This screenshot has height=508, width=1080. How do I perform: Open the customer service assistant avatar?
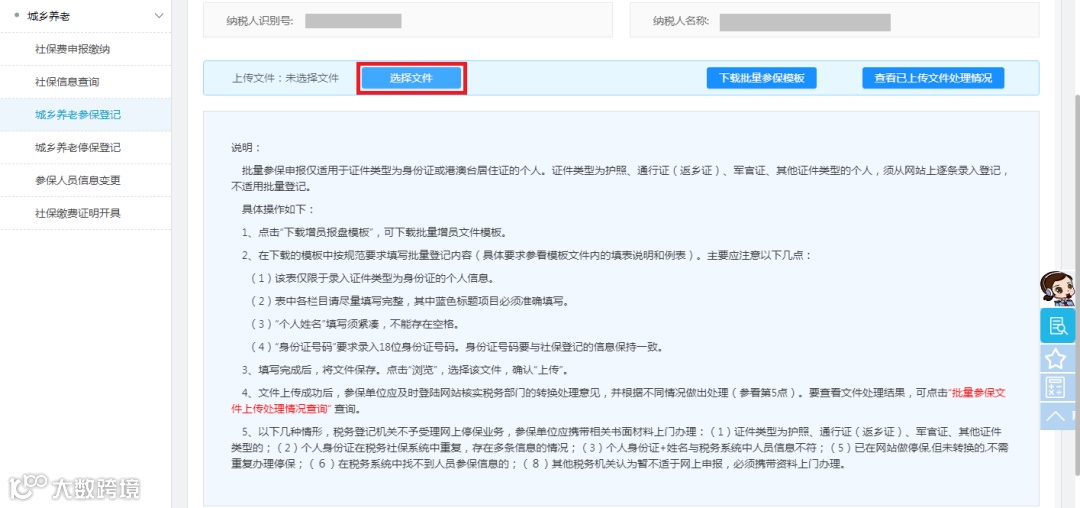coord(1057,289)
